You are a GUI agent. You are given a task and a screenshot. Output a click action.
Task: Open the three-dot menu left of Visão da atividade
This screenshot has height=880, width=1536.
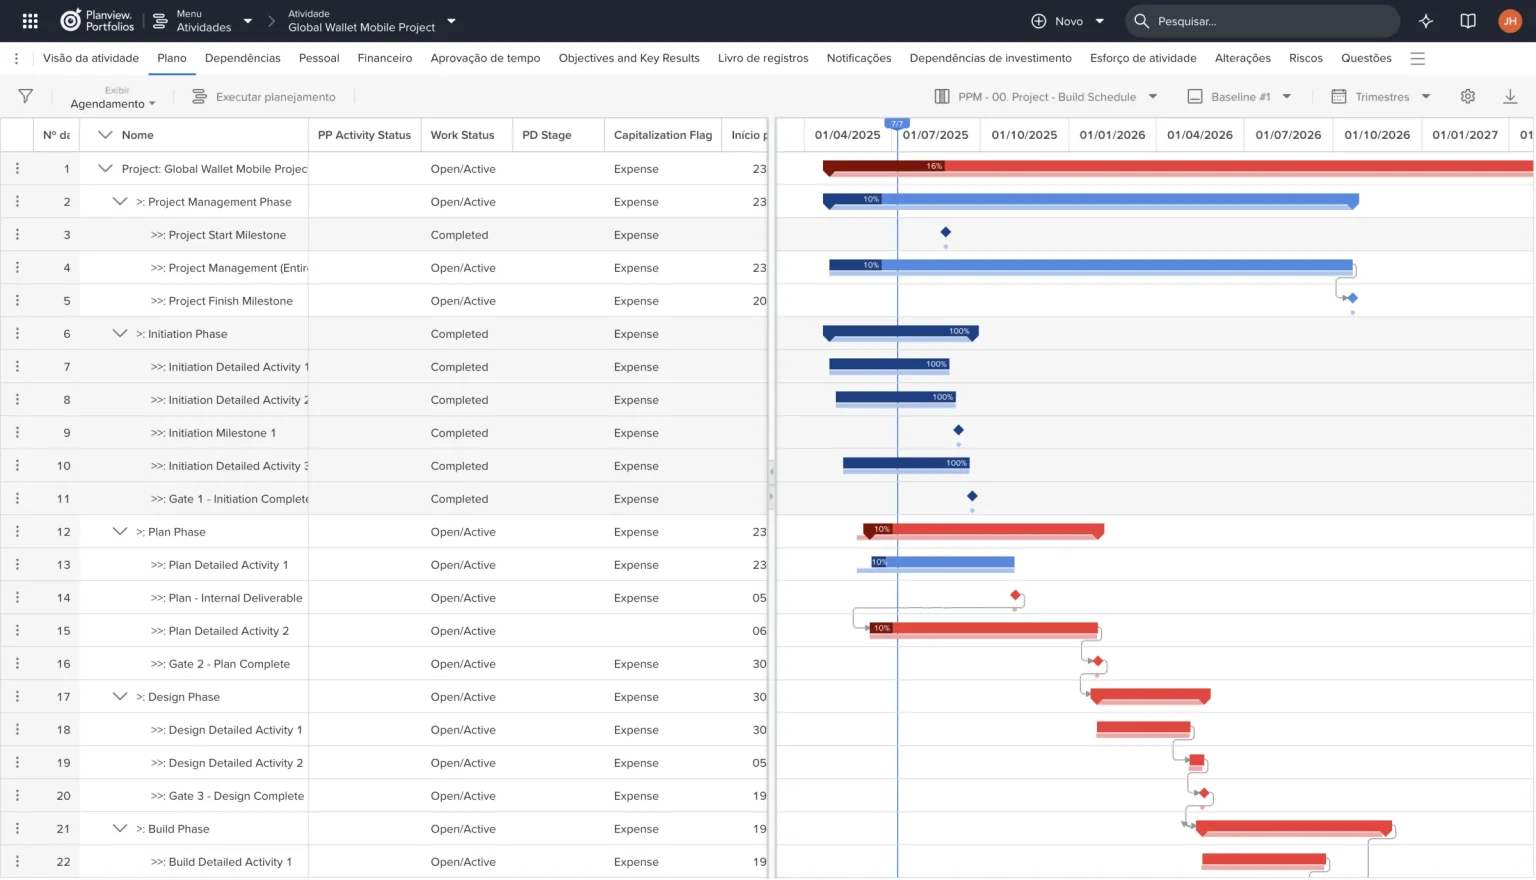tap(16, 58)
